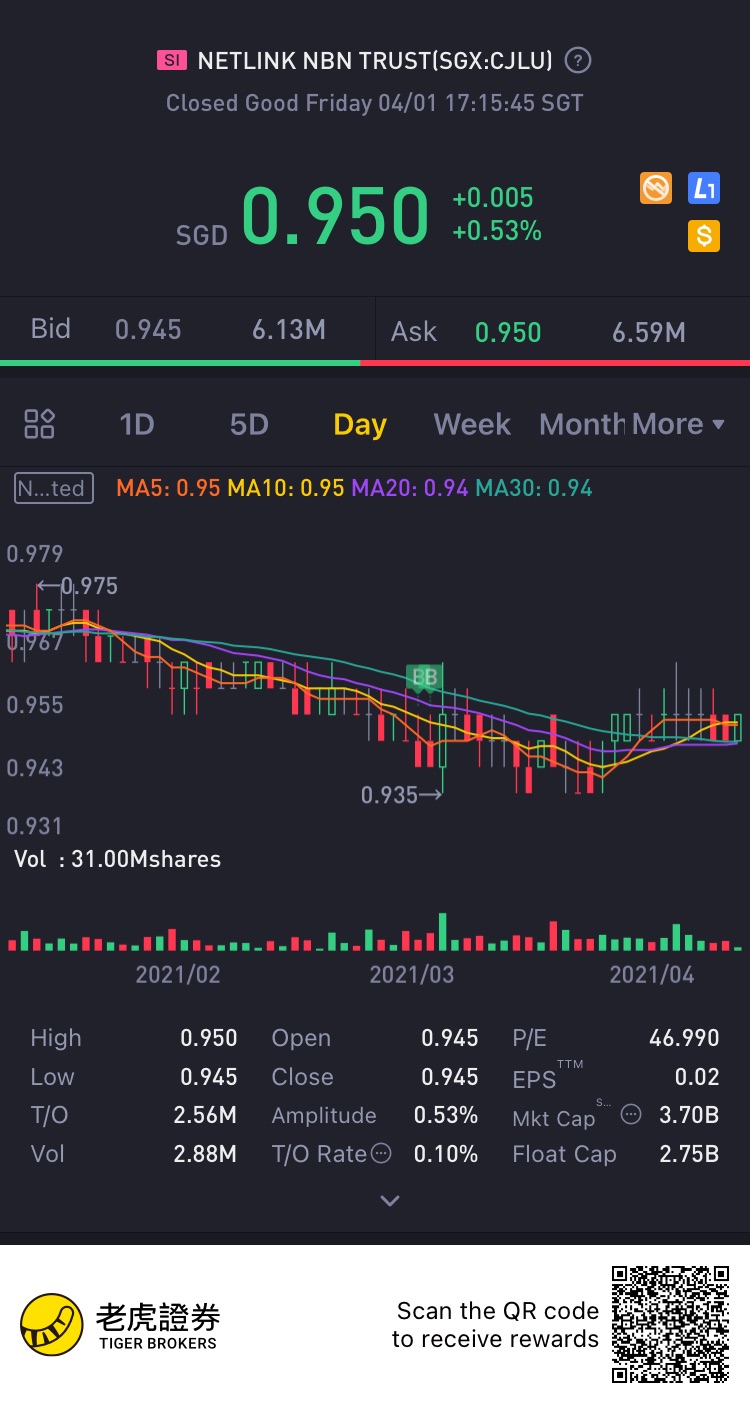Viewport: 750px width, 1405px height.
Task: Tap the Mkt Cap info circle icon
Action: tap(630, 1114)
